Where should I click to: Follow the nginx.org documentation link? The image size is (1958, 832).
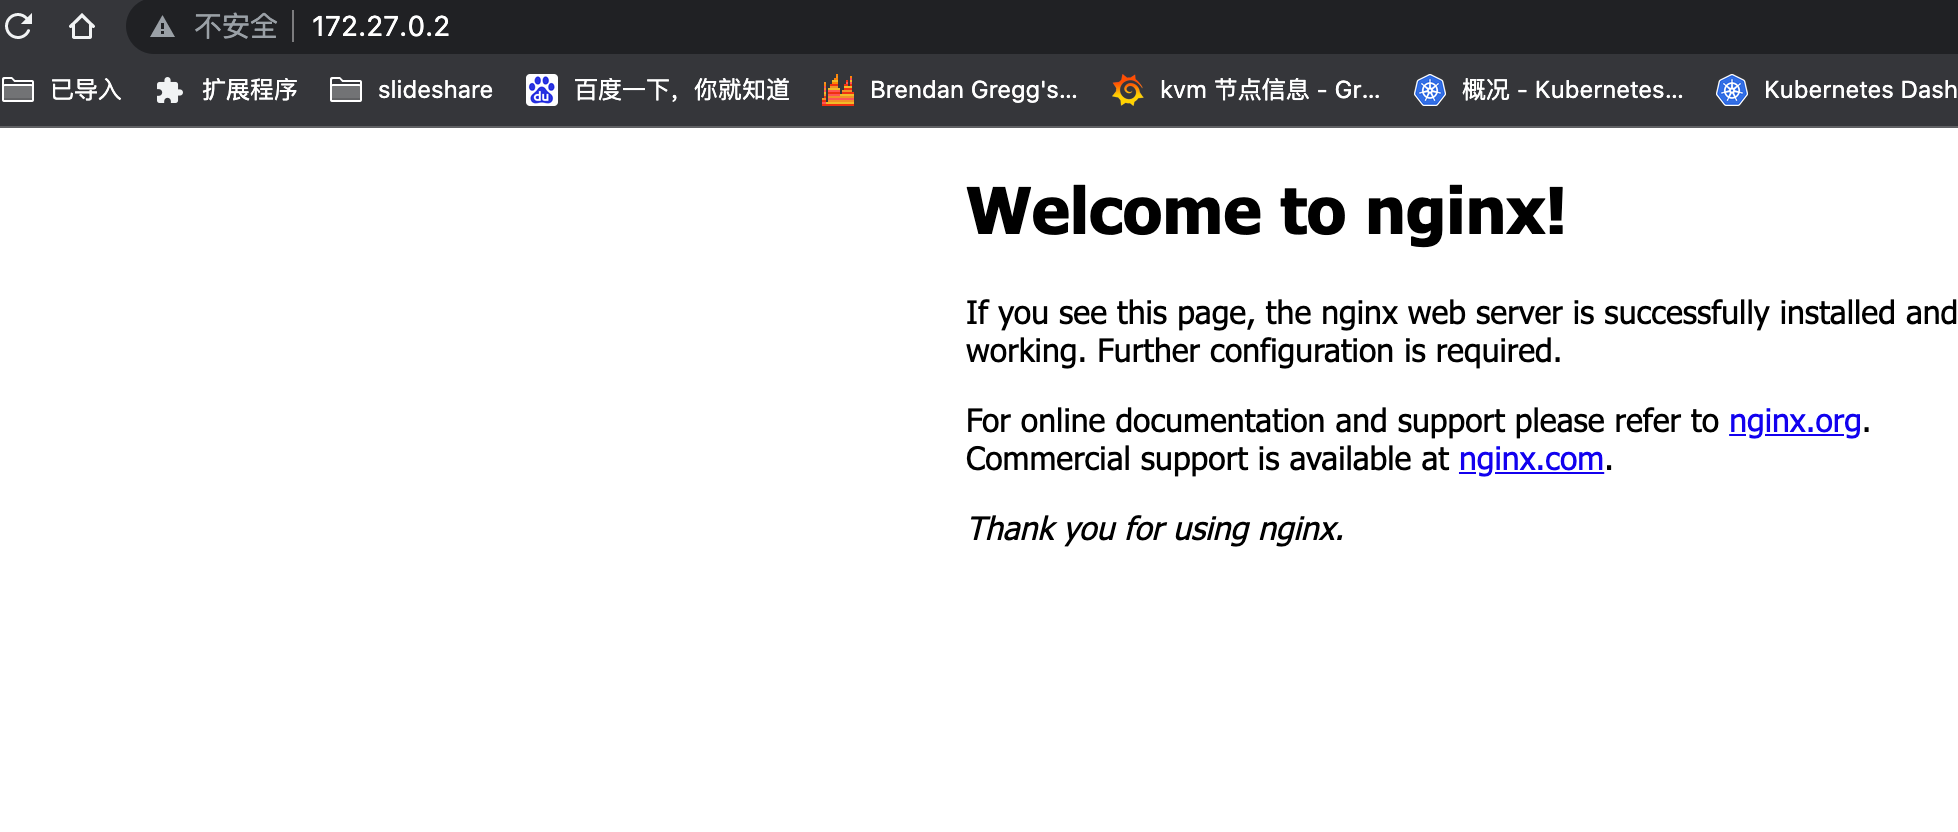click(1795, 421)
